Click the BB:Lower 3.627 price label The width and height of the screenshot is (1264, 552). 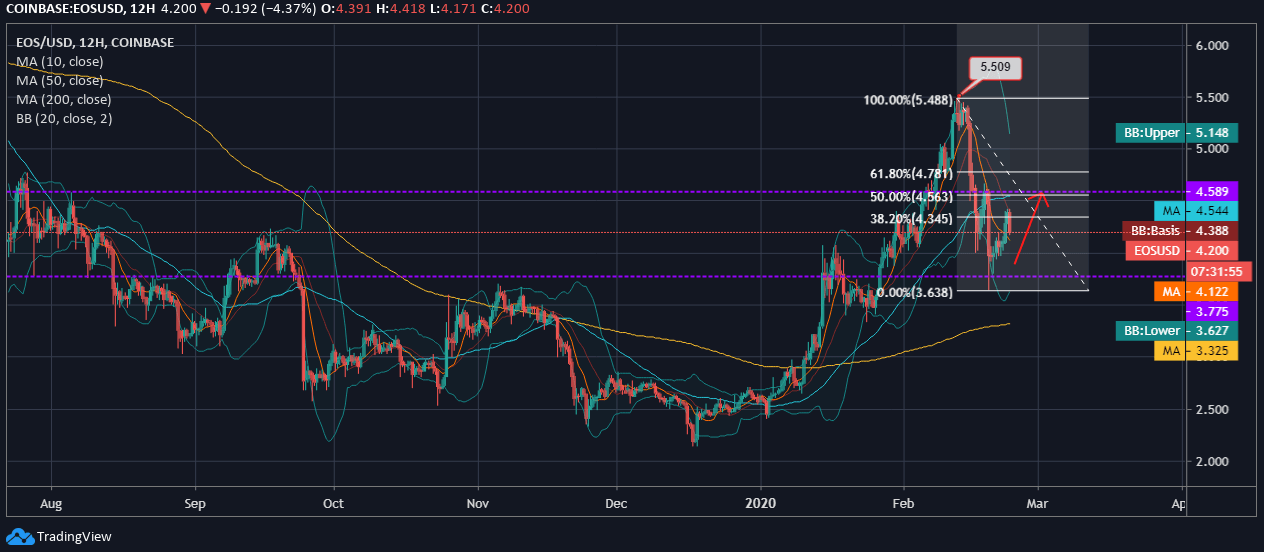pyautogui.click(x=1177, y=330)
